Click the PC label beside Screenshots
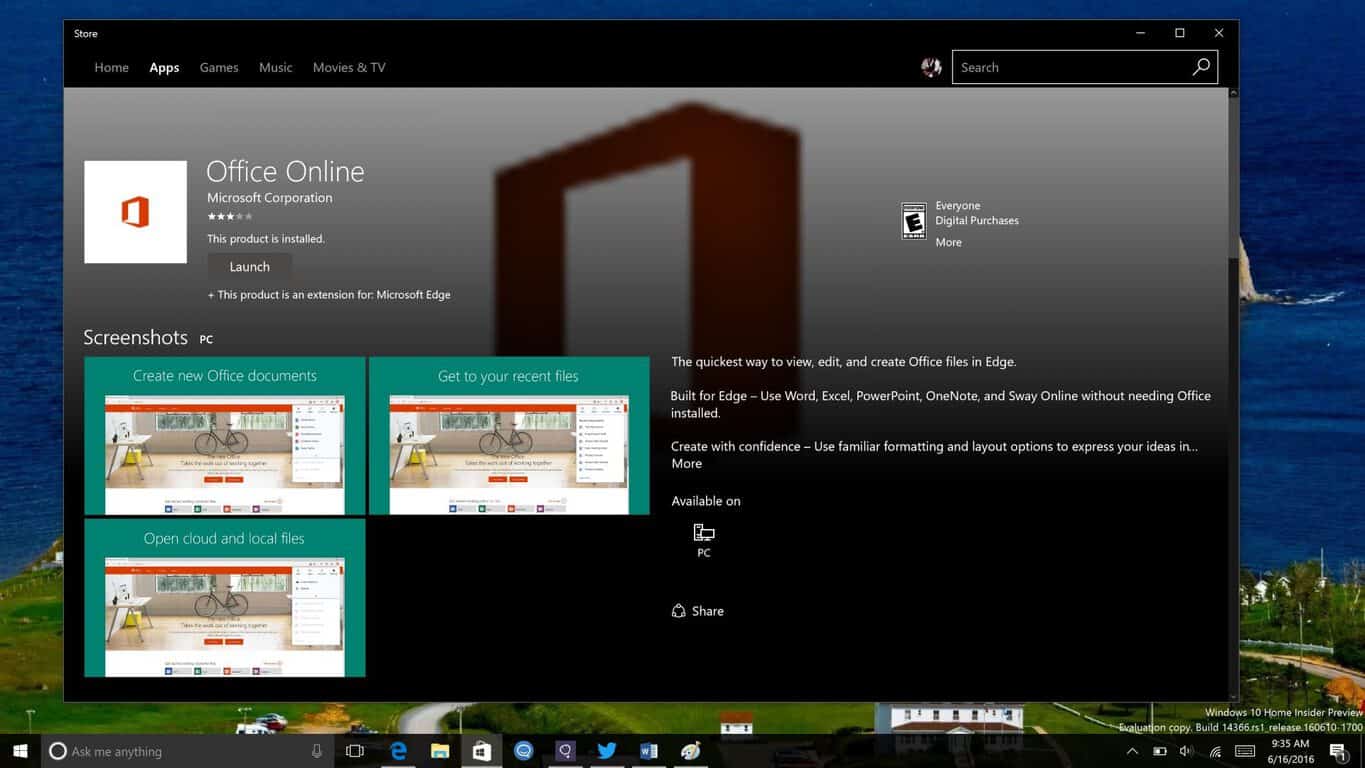Viewport: 1365px width, 768px height. pos(206,340)
